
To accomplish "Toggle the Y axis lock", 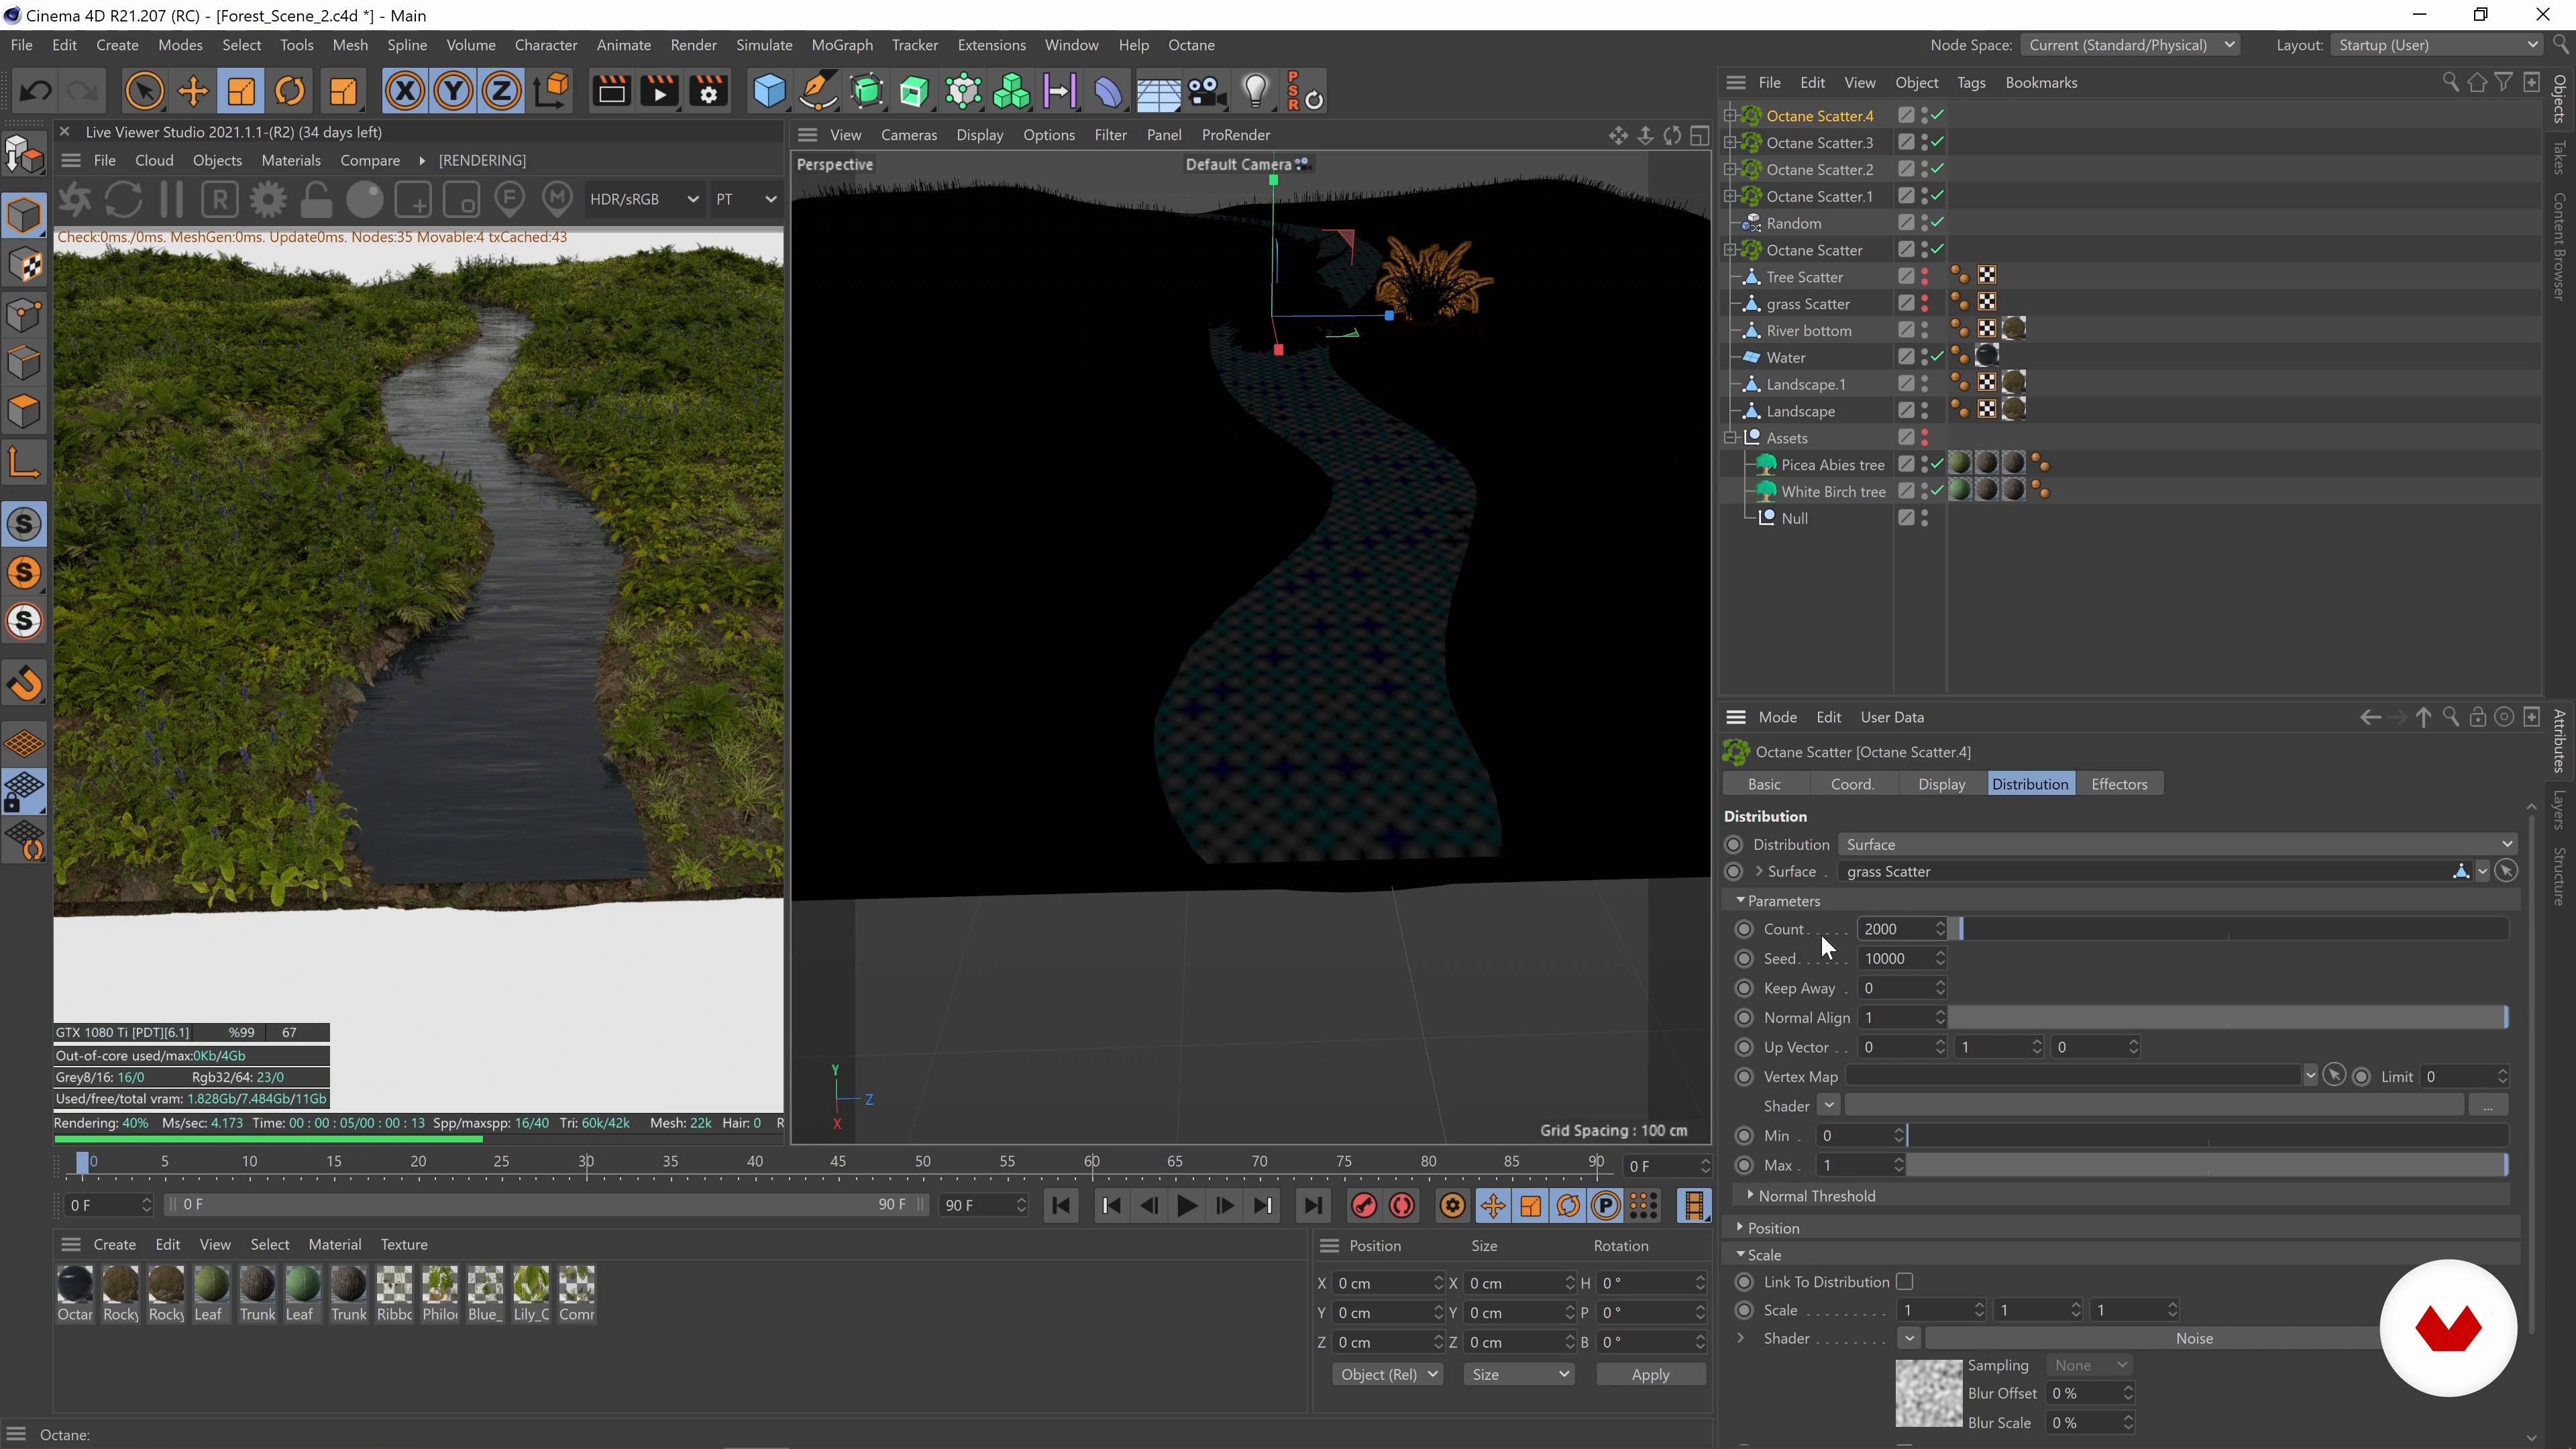I will pyautogui.click(x=453, y=92).
